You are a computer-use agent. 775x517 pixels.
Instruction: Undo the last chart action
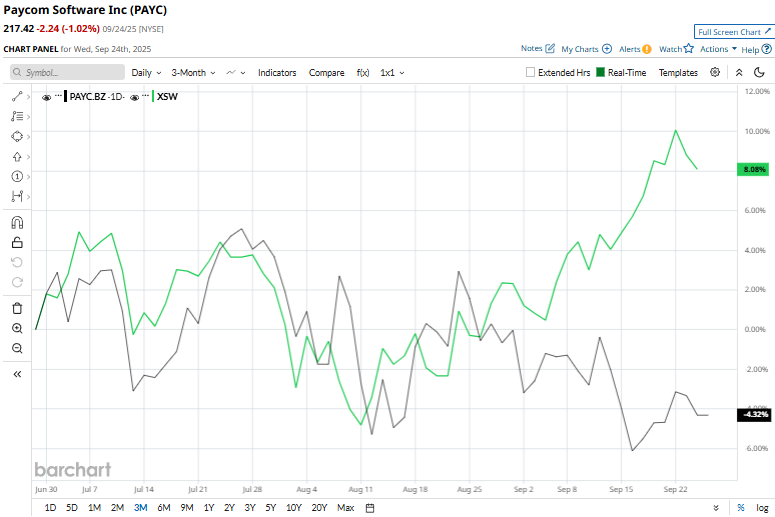[x=17, y=262]
